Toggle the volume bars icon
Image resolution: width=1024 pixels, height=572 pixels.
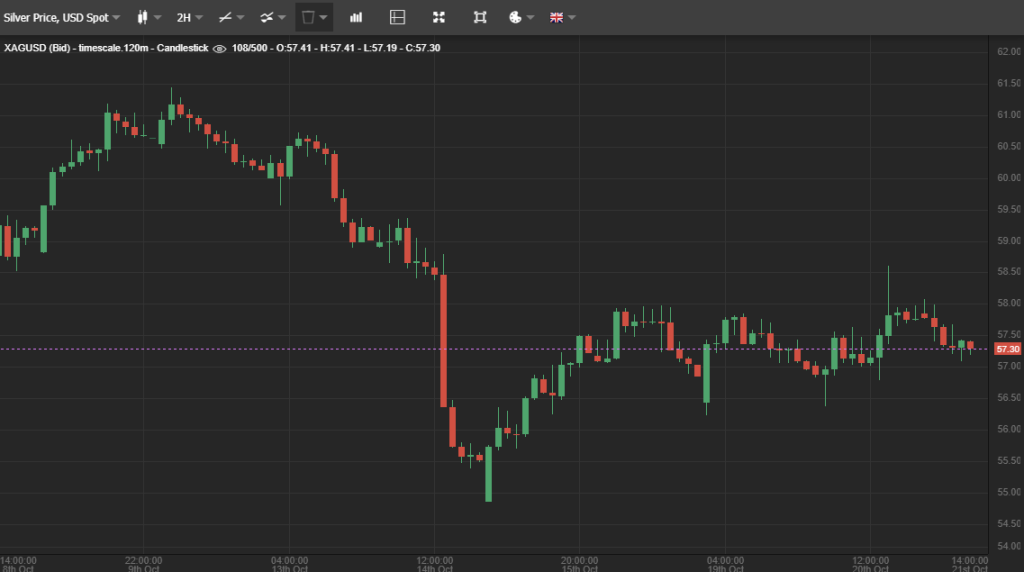pyautogui.click(x=356, y=18)
